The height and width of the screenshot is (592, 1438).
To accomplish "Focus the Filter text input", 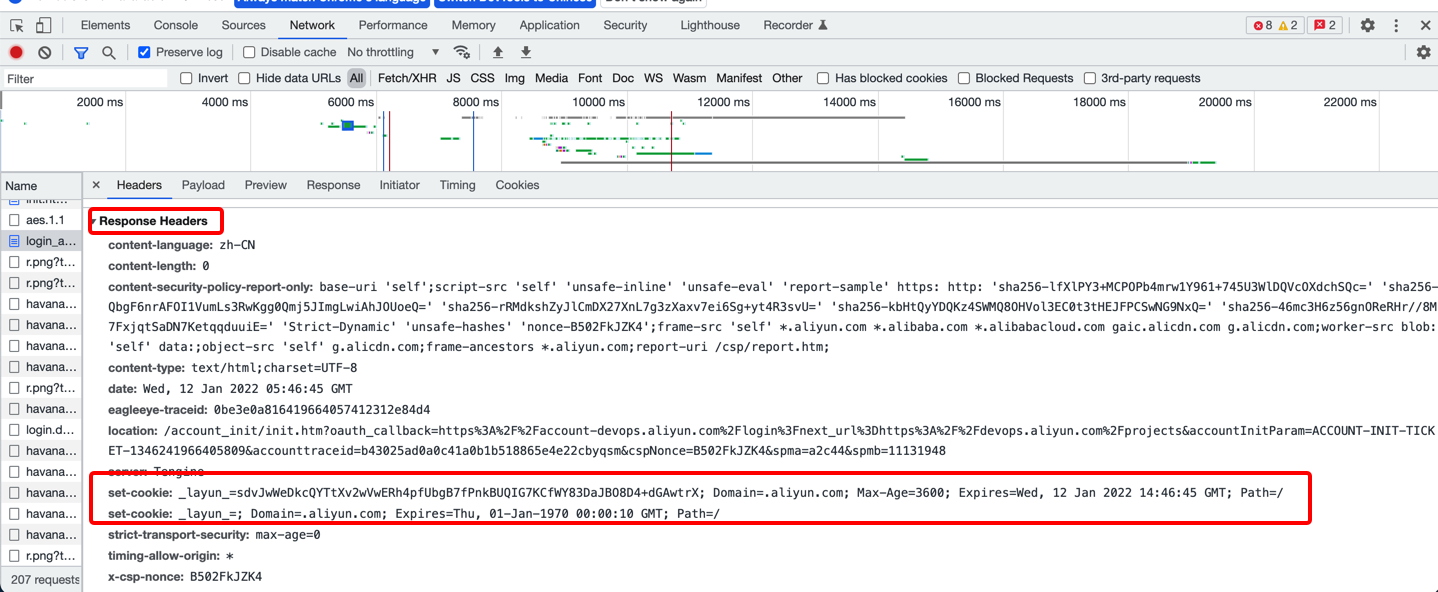I will point(85,78).
